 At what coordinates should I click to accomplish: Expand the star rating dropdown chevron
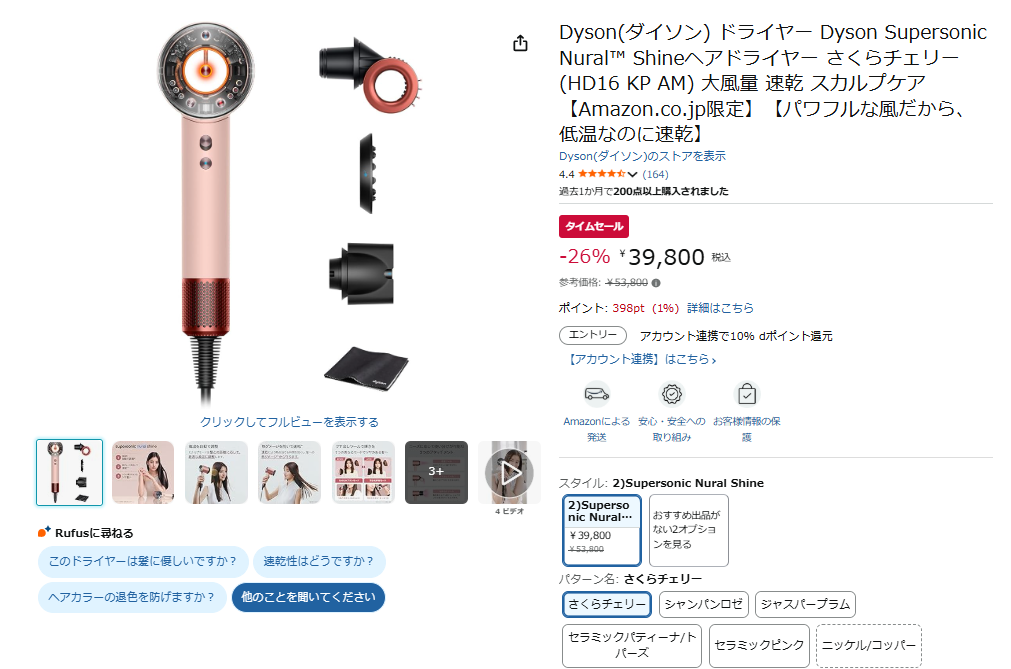pyautogui.click(x=633, y=175)
